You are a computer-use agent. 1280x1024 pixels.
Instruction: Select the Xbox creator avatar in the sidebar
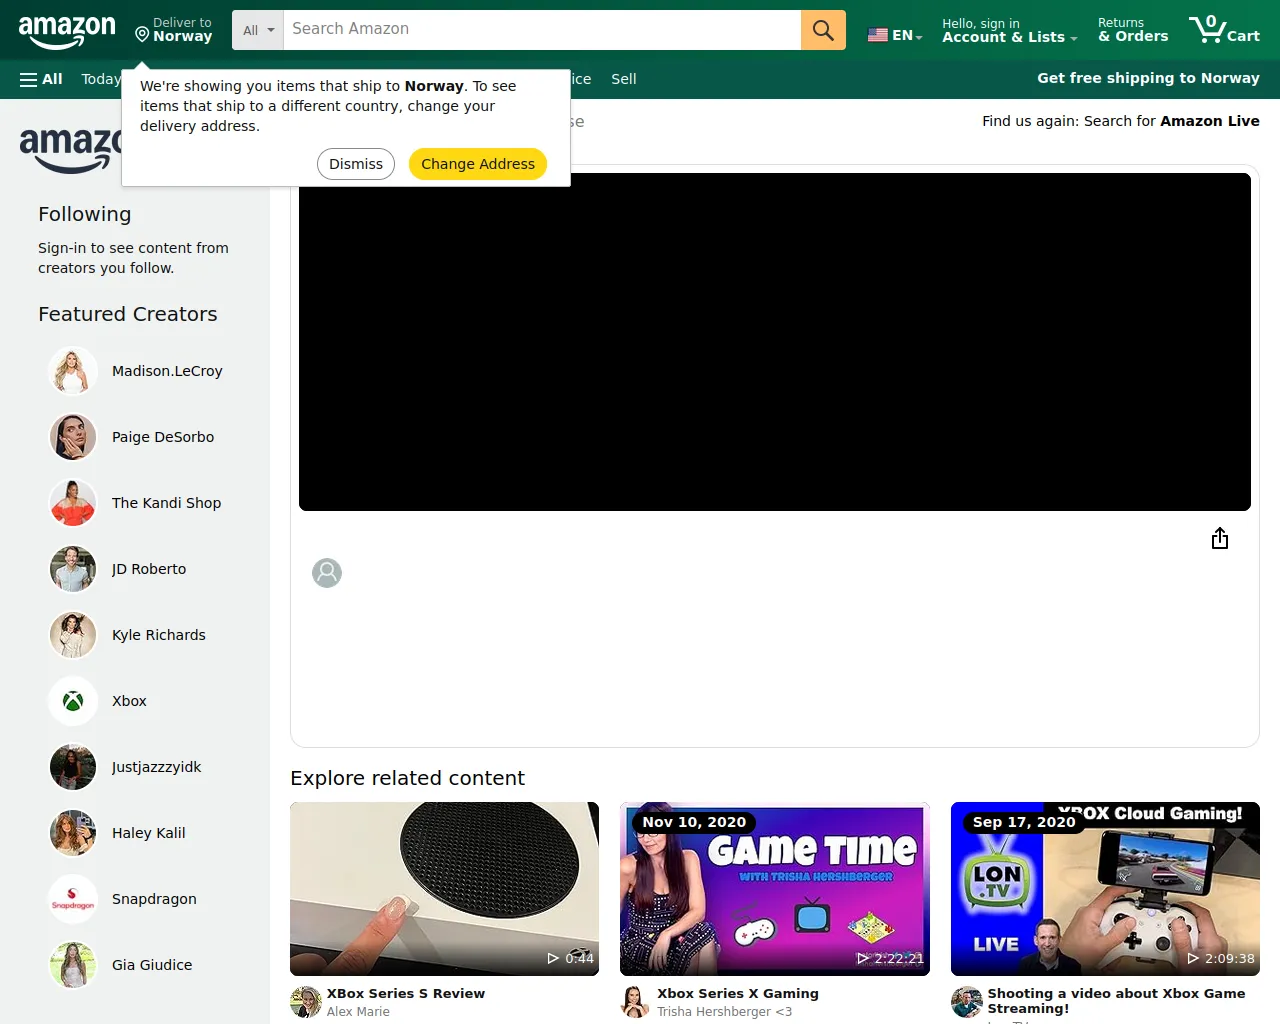coord(72,701)
